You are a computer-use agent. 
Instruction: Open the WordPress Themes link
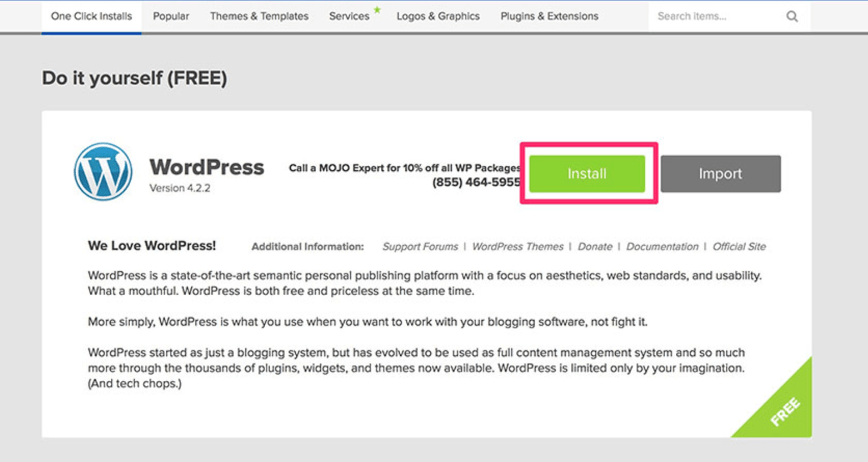[x=518, y=247]
